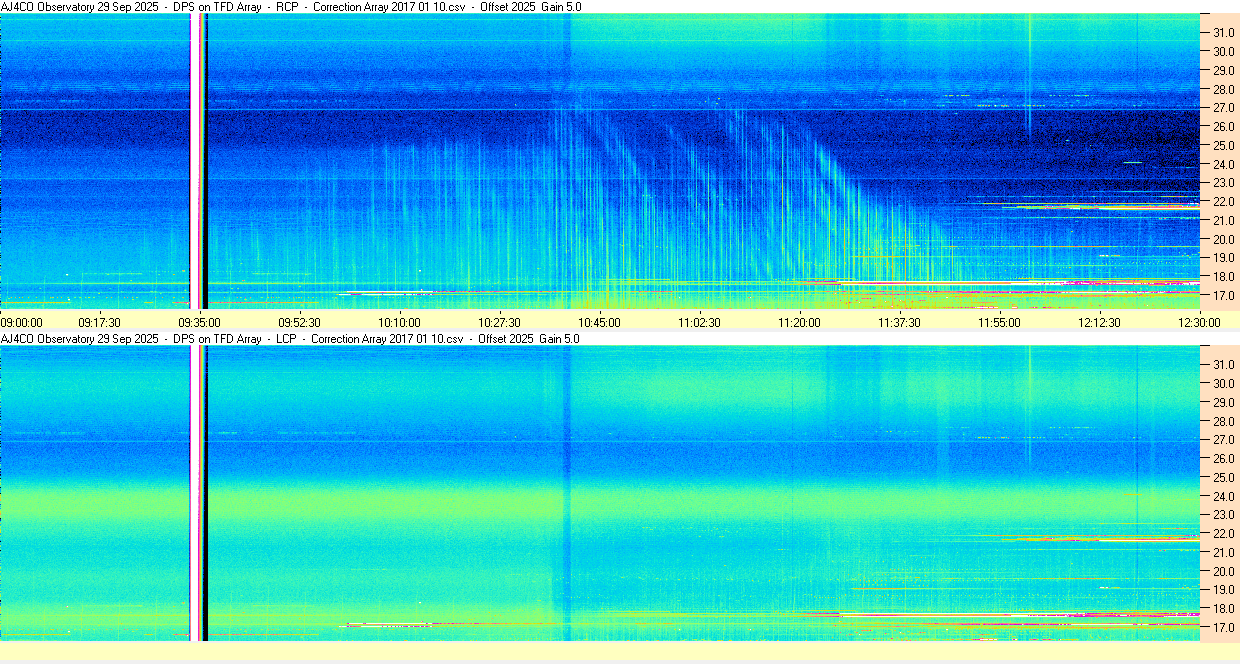Select the 10:27:30 time axis label
1240x664 pixels.
coord(499,322)
